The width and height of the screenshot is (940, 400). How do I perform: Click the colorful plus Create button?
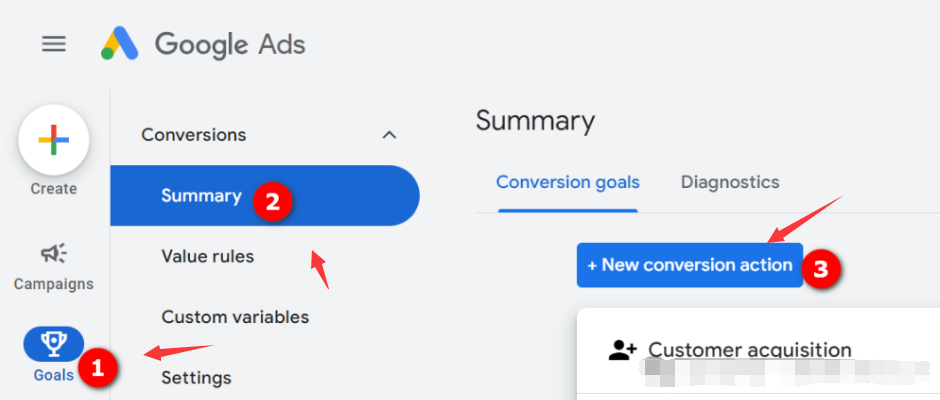(x=54, y=140)
